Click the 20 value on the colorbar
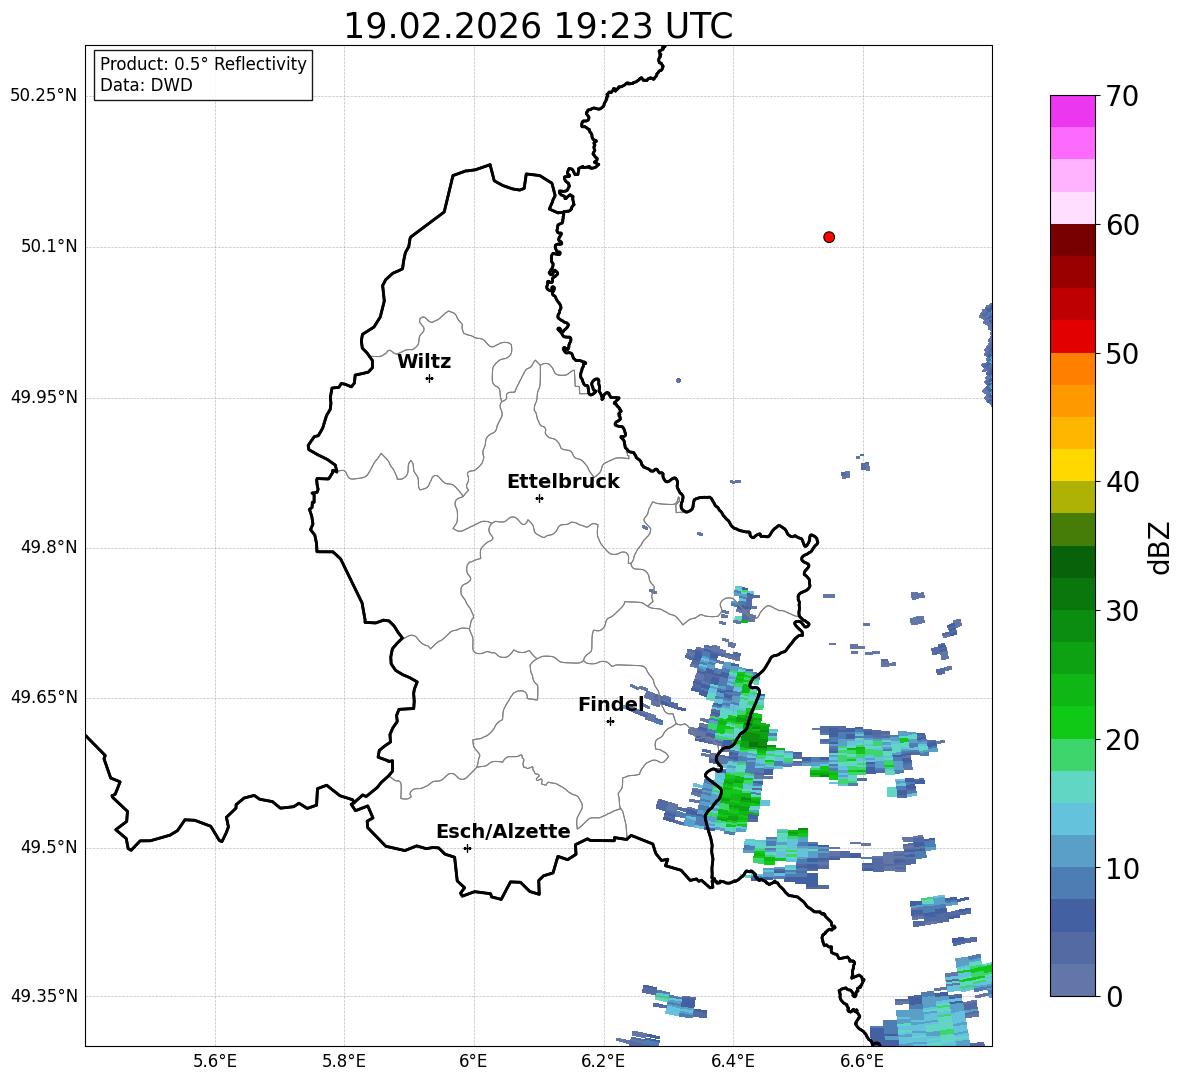The image size is (1184, 1081). tap(1122, 739)
